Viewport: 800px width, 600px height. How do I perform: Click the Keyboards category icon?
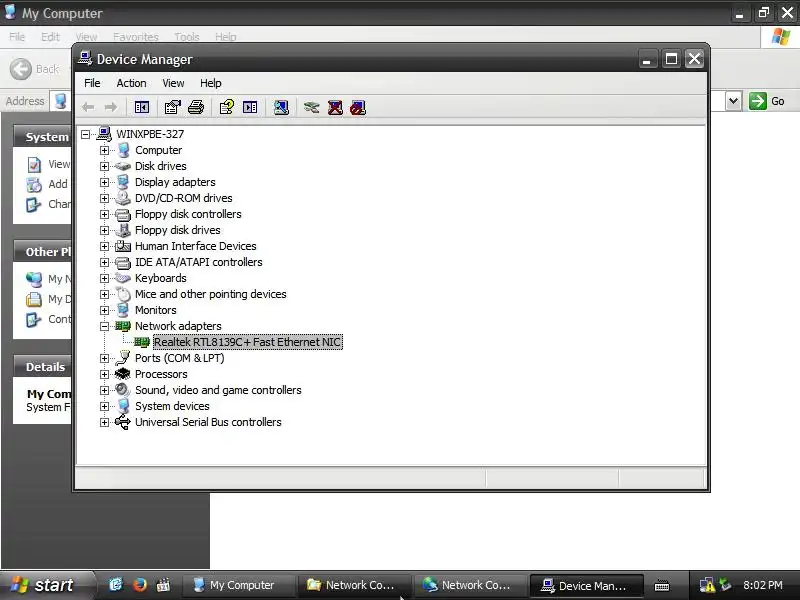tap(122, 278)
